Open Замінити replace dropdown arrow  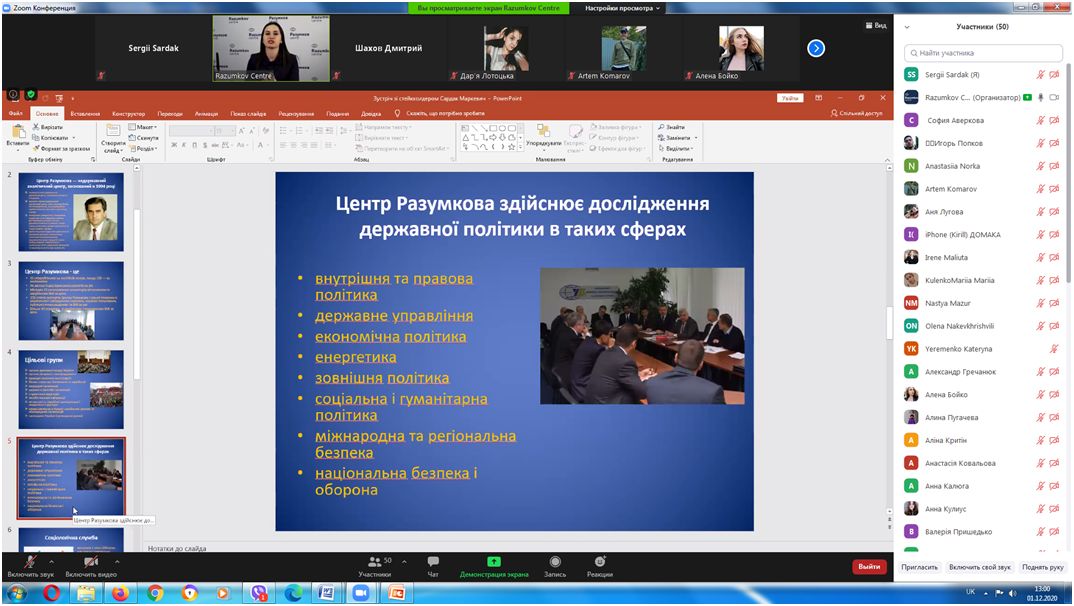tap(696, 138)
